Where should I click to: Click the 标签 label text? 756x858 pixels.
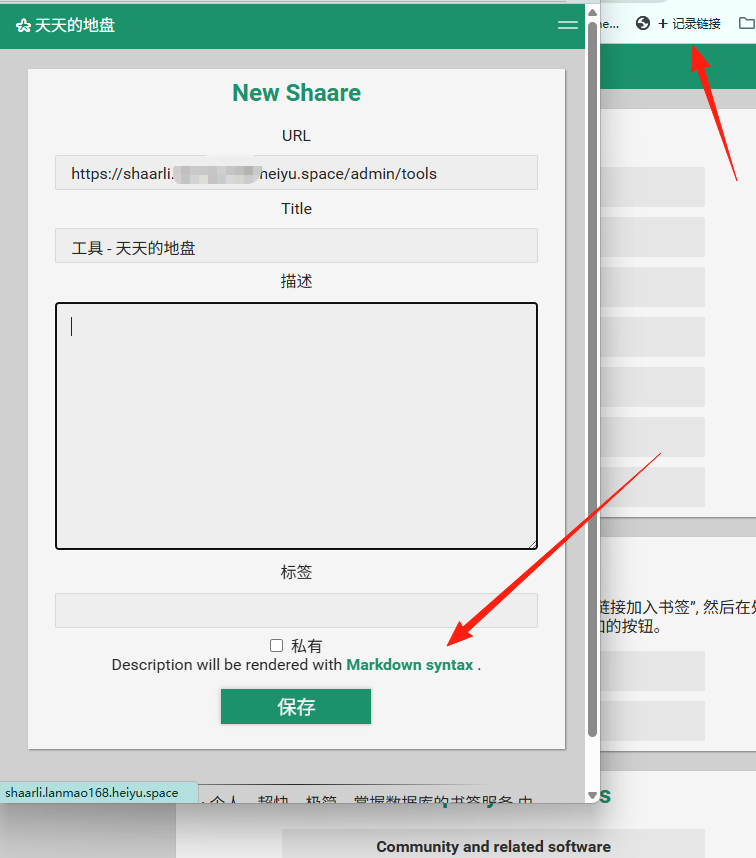[296, 572]
